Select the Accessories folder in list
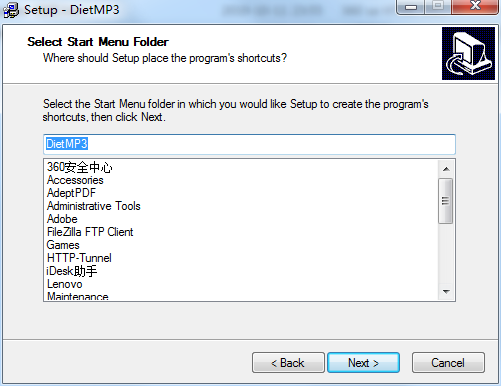 tap(75, 180)
